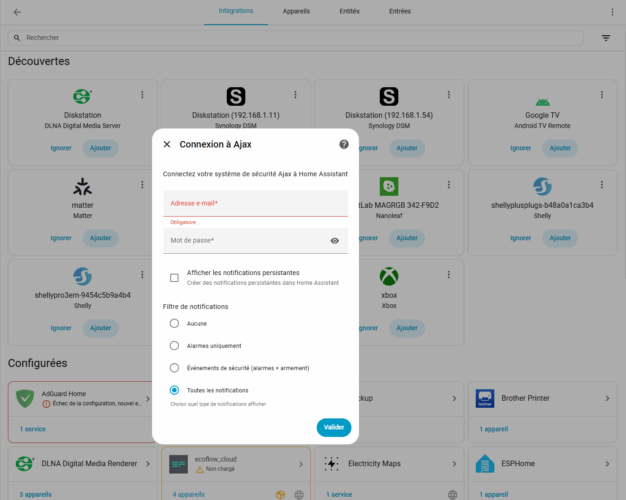Expand the Electricity Maps entry chevron

point(454,464)
